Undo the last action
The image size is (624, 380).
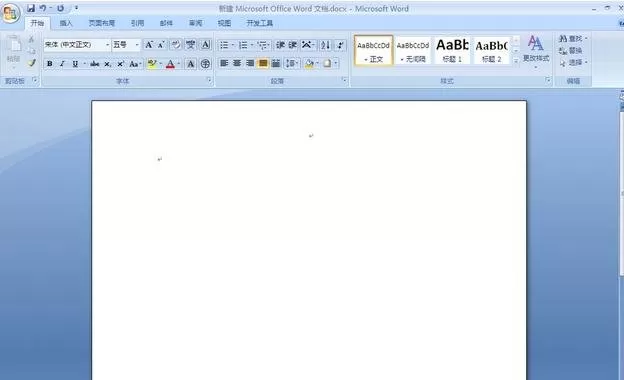pos(43,8)
